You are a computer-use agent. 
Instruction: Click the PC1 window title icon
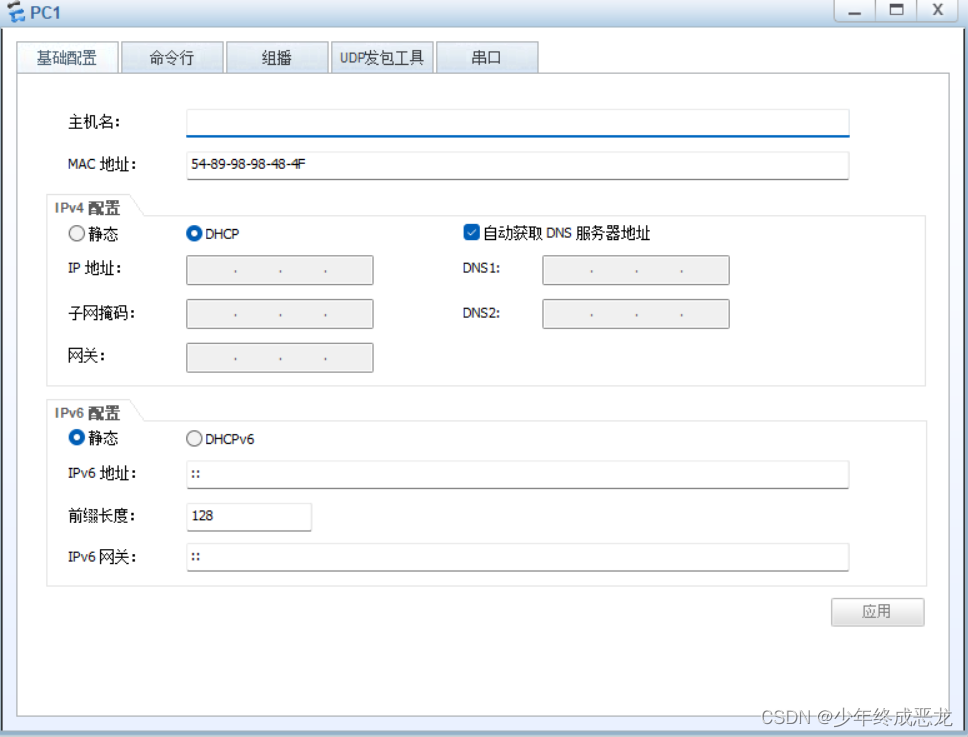coord(17,12)
